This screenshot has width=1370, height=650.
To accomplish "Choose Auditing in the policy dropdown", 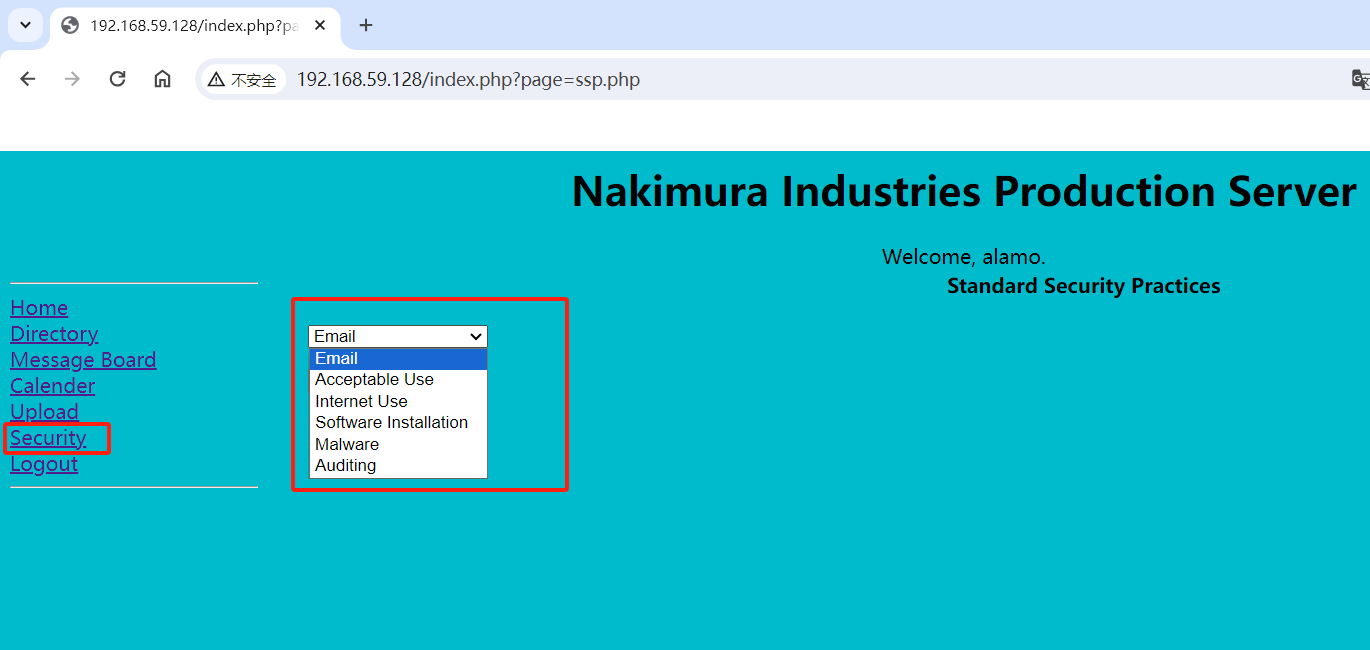I will 345,465.
